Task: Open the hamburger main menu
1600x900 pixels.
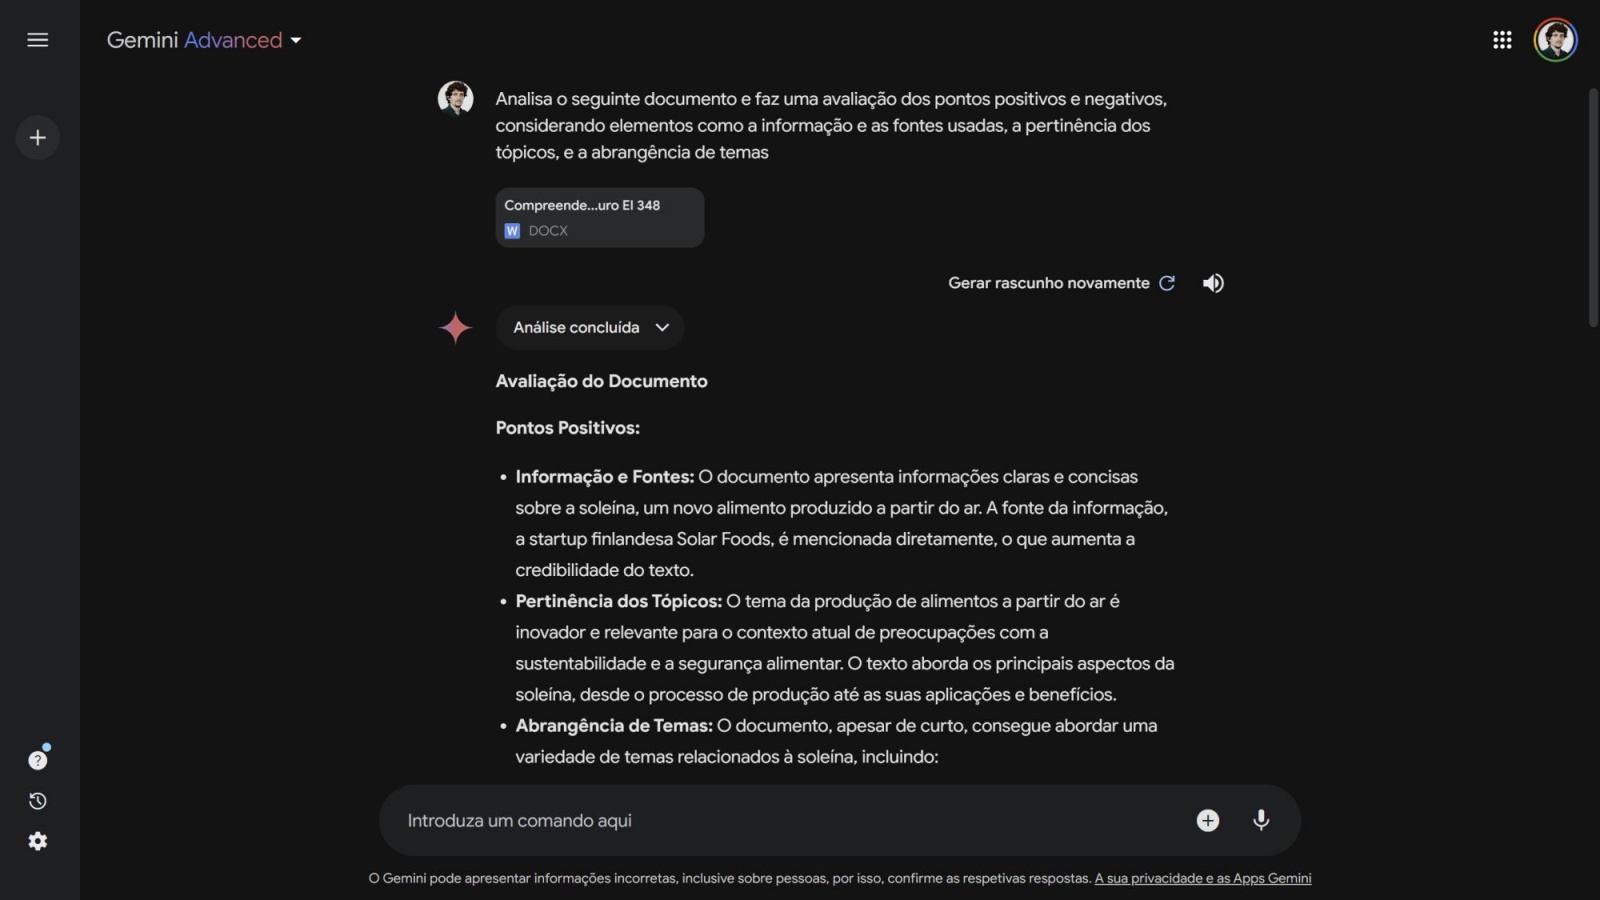Action: pos(38,40)
